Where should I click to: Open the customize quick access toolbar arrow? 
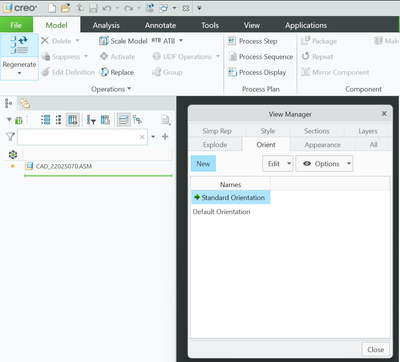tap(199, 8)
